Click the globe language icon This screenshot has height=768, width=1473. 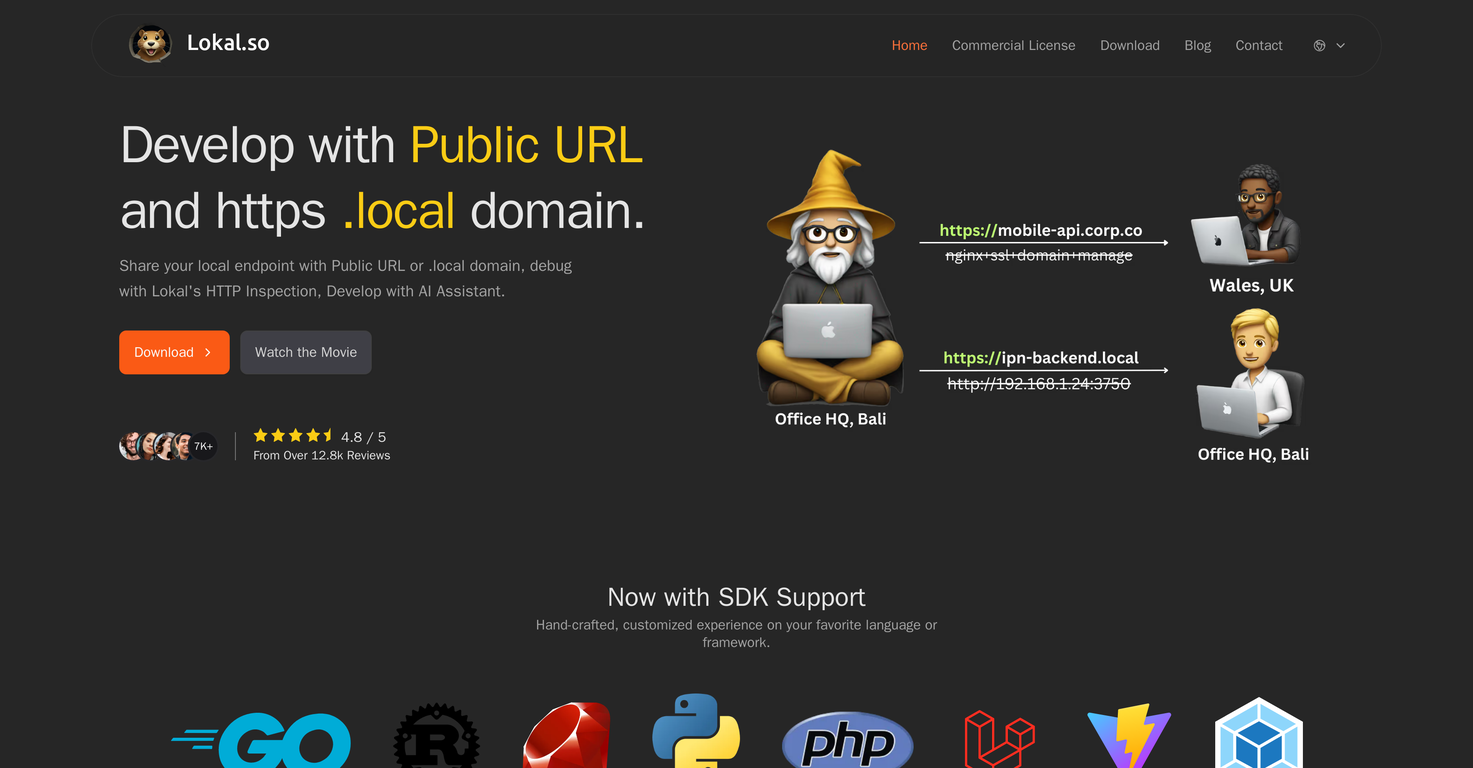click(1318, 45)
